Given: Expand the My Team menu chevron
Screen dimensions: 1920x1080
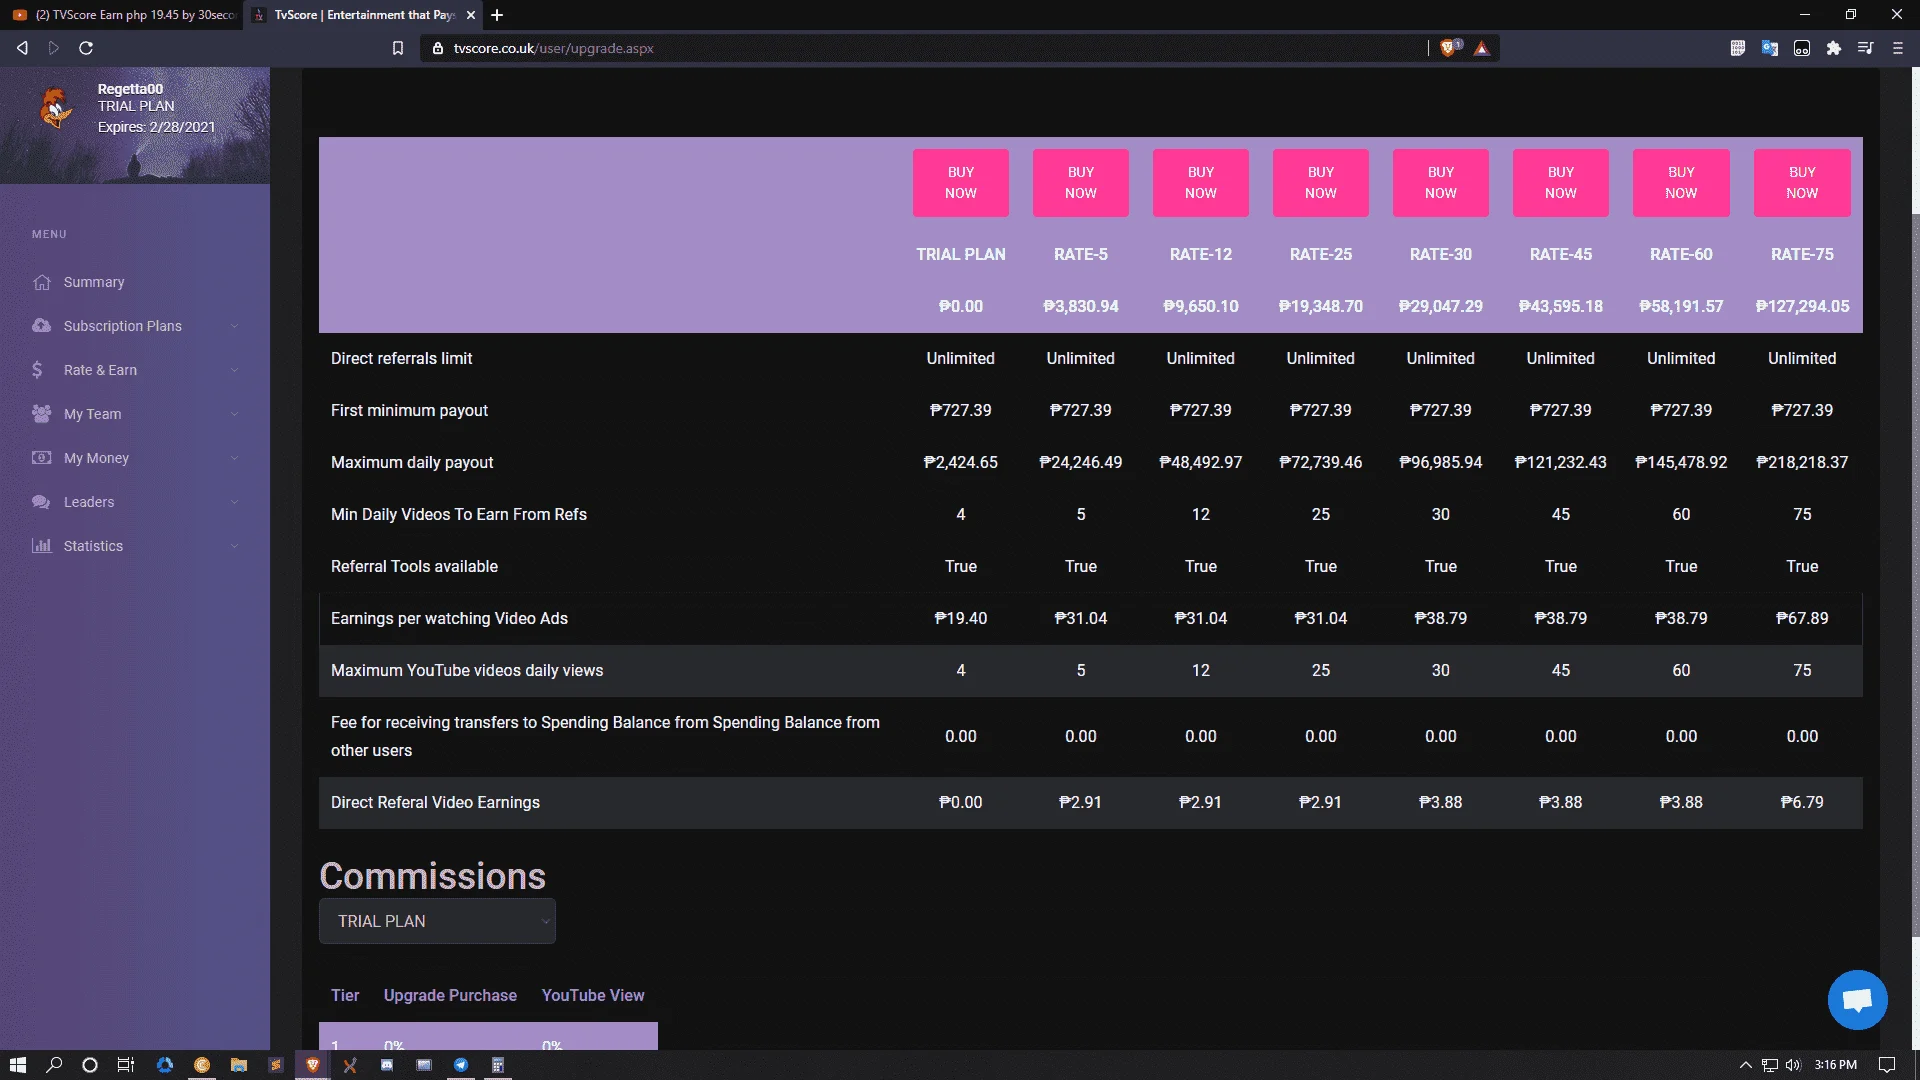Looking at the screenshot, I should pyautogui.click(x=235, y=414).
